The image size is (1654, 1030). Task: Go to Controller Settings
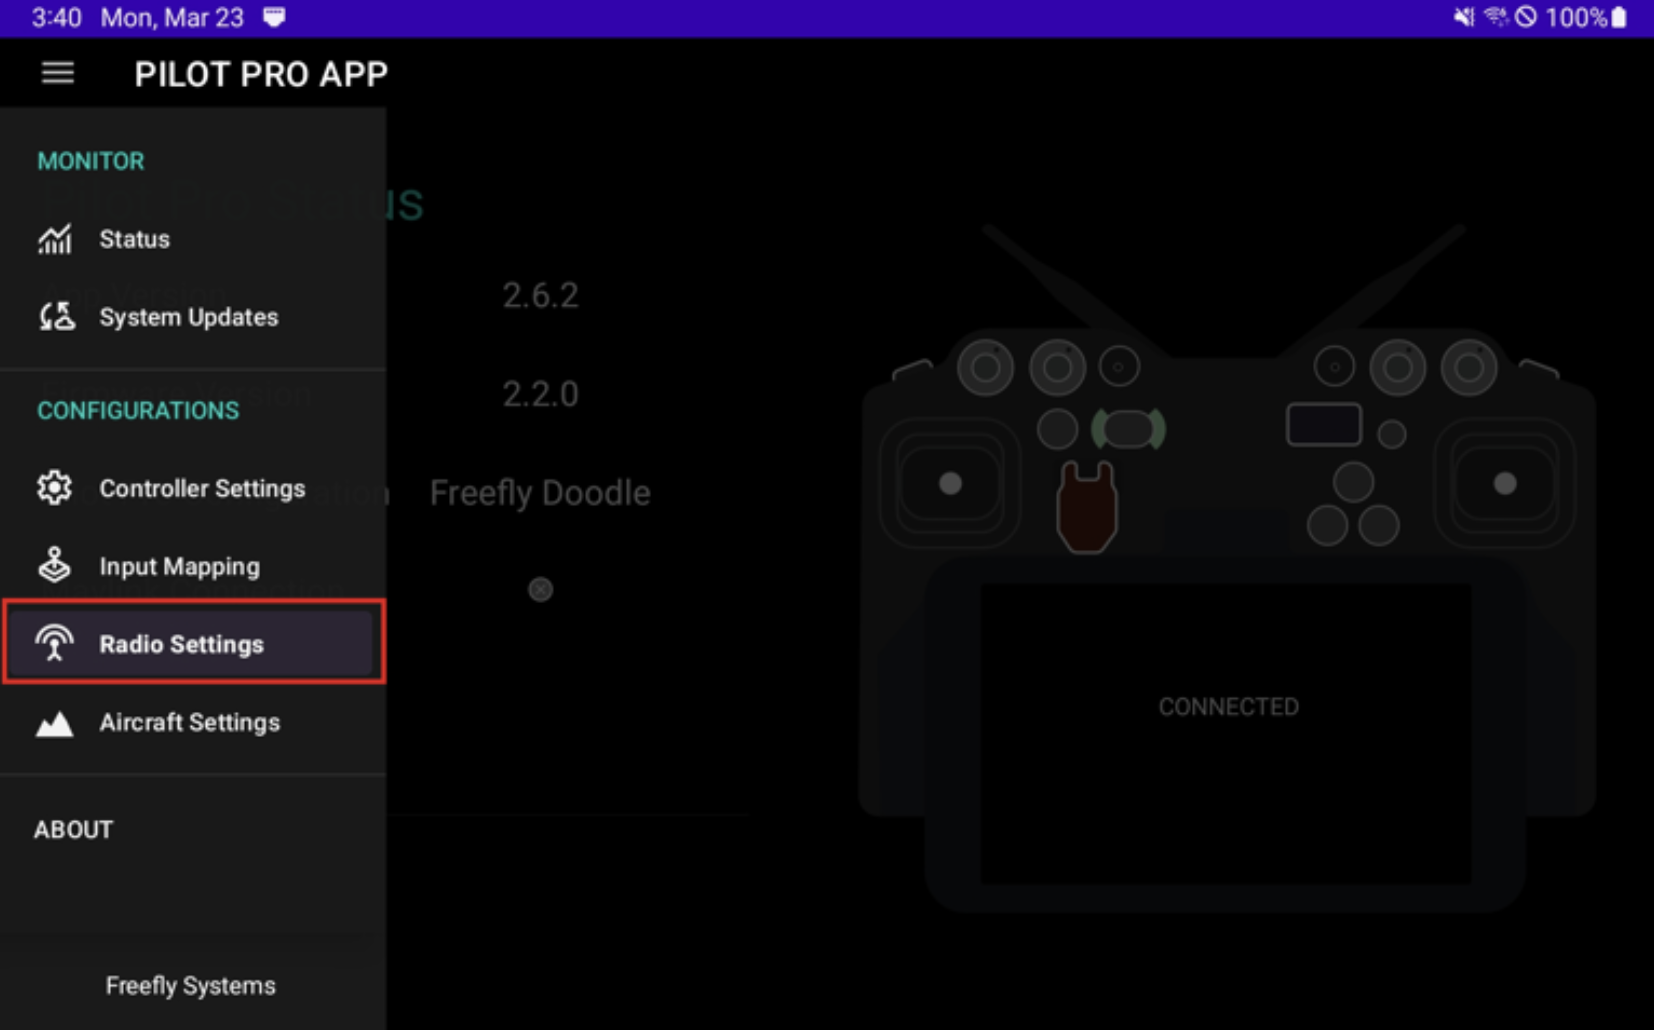193,488
